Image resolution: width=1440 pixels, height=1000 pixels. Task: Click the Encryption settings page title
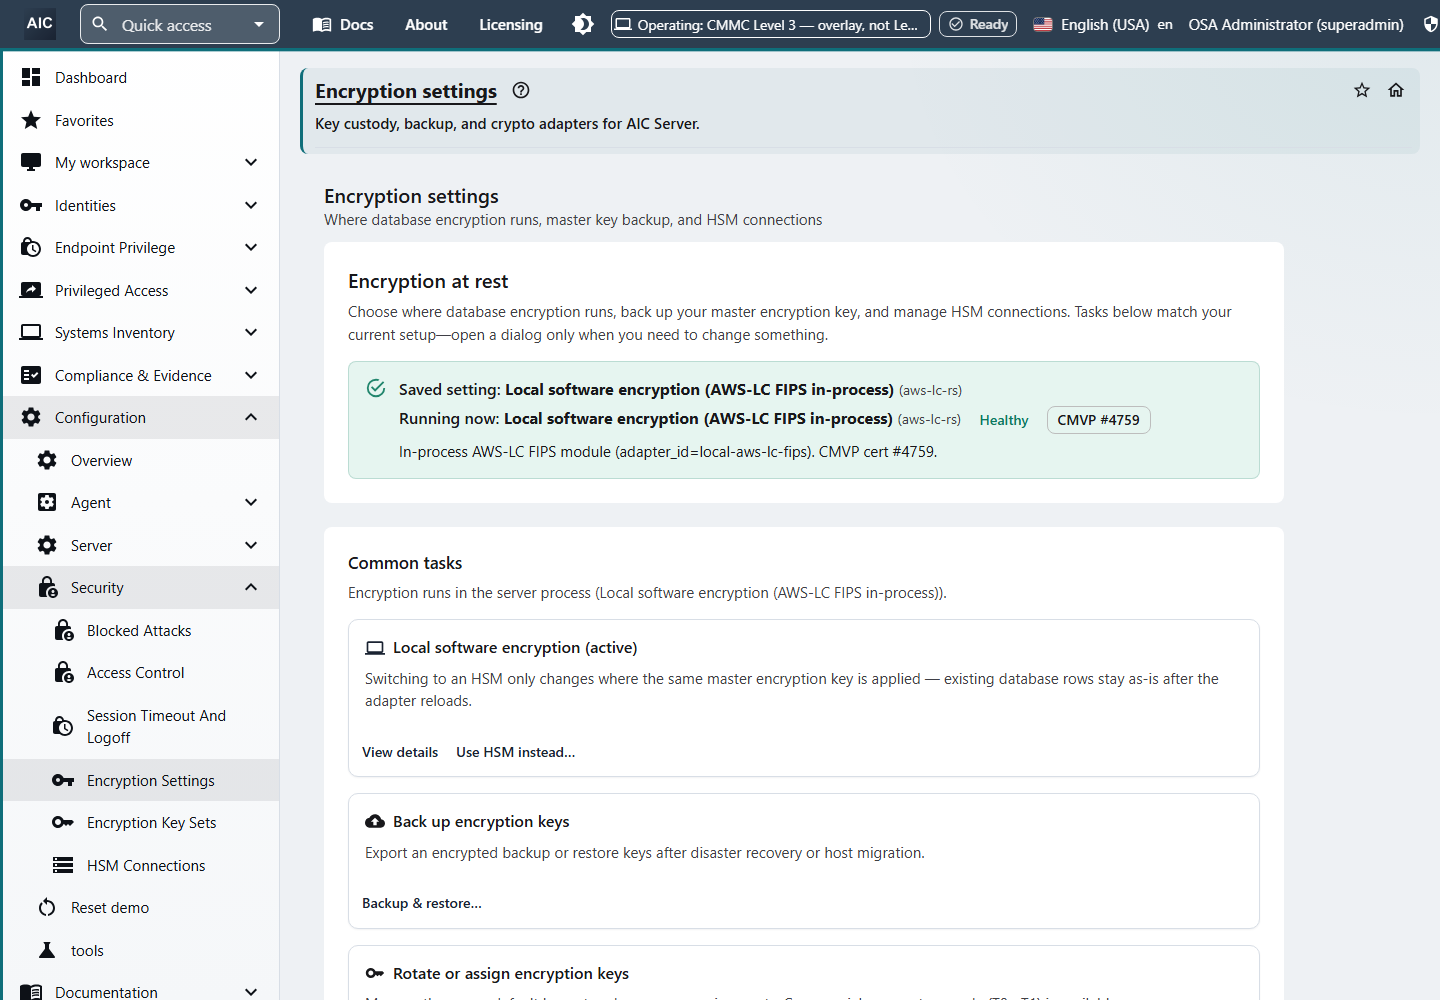coord(406,91)
